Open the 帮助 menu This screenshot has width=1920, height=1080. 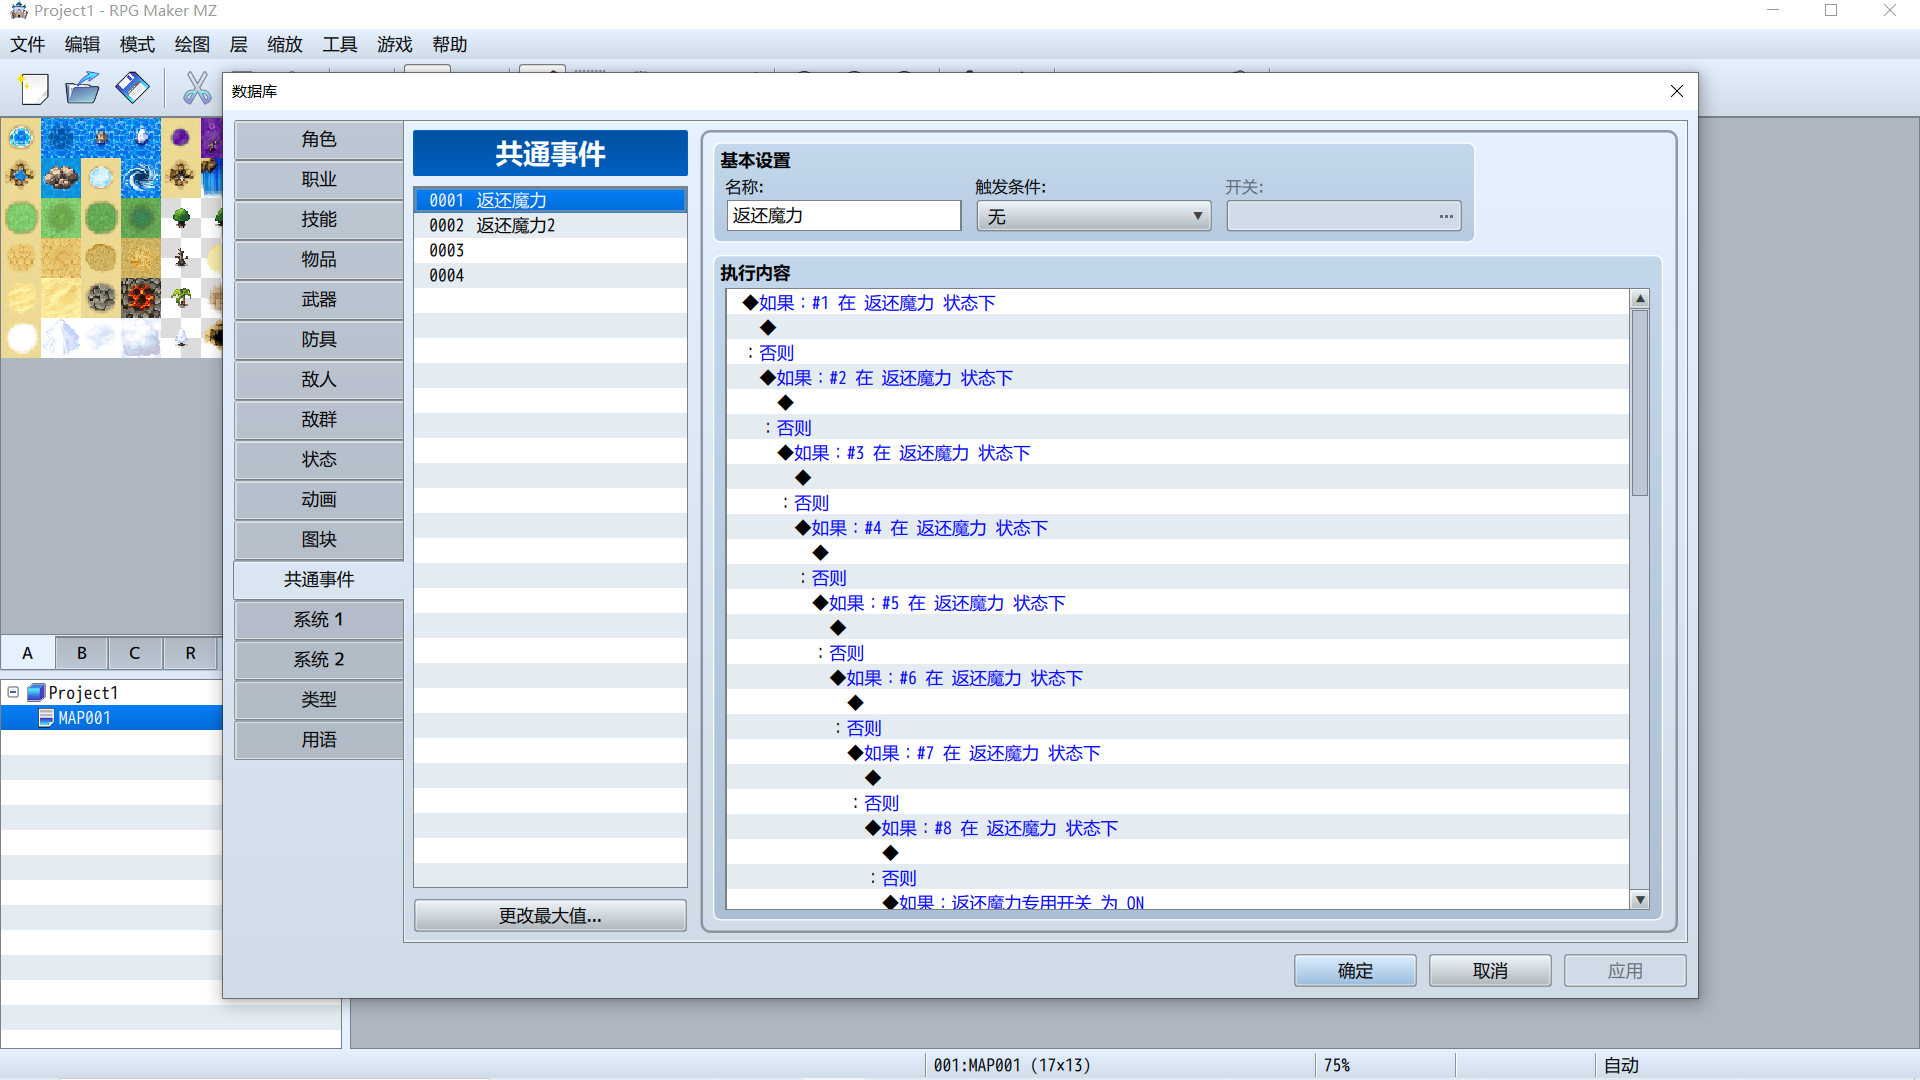pyautogui.click(x=450, y=44)
